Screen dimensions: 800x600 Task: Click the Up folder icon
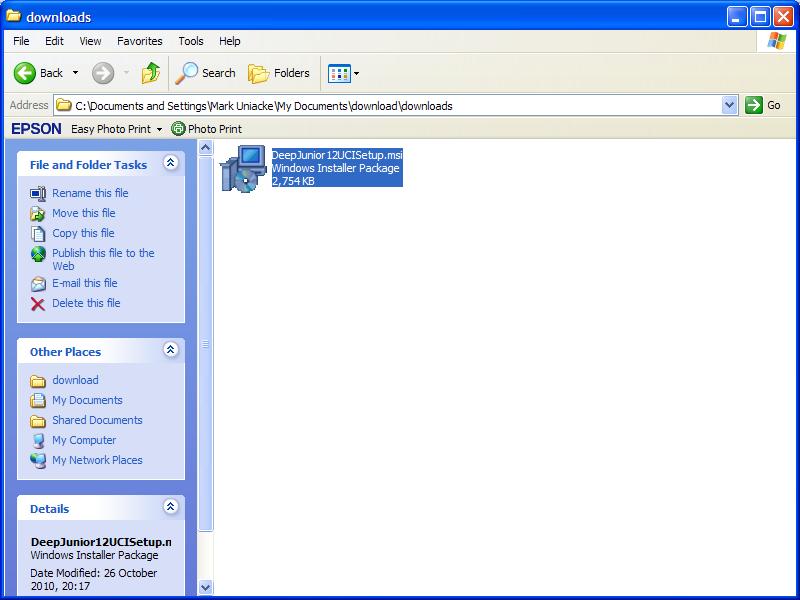pos(151,73)
